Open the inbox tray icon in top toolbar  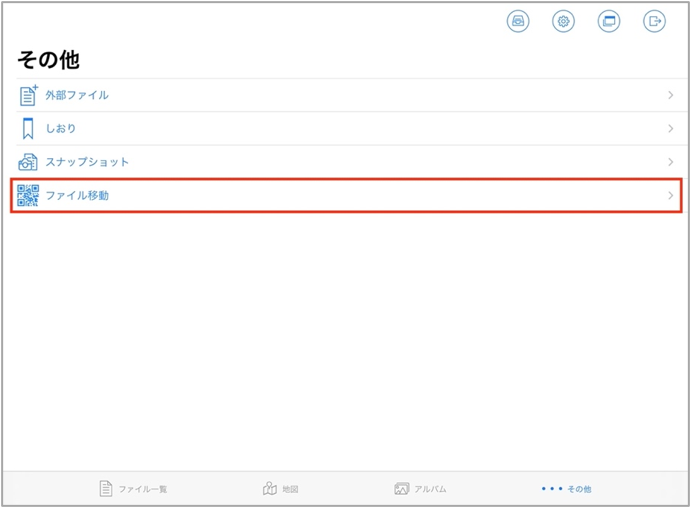click(x=518, y=21)
